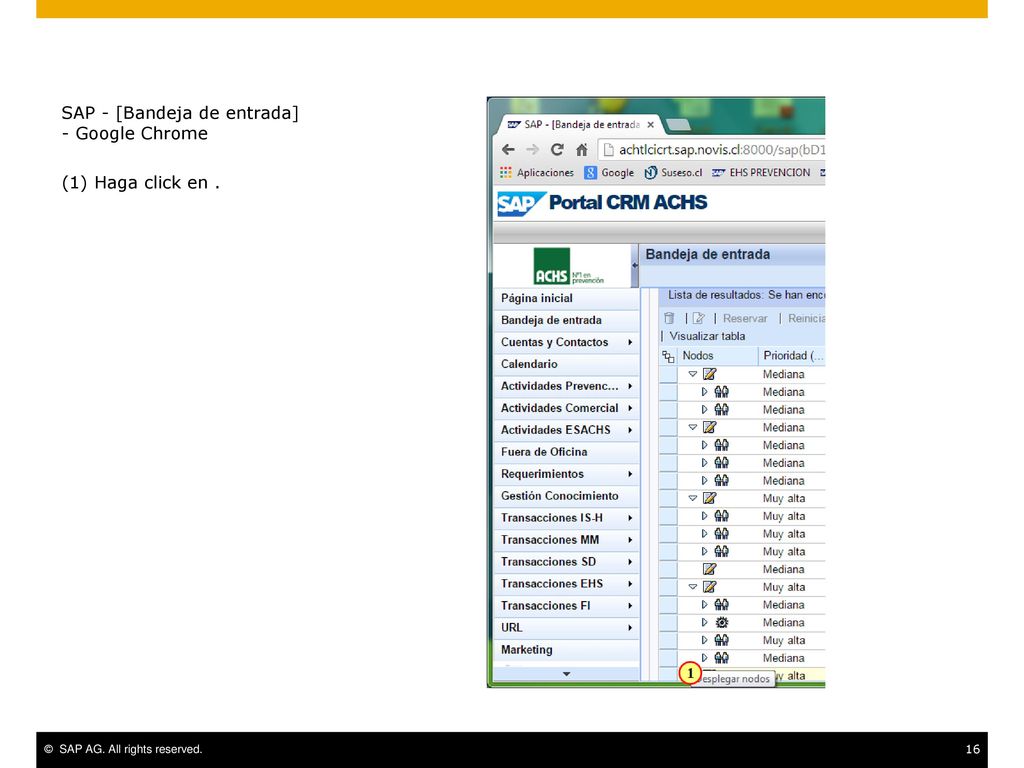The width and height of the screenshot is (1024, 768).
Task: Expand the Transacciones FI submenu arrow
Action: [630, 605]
